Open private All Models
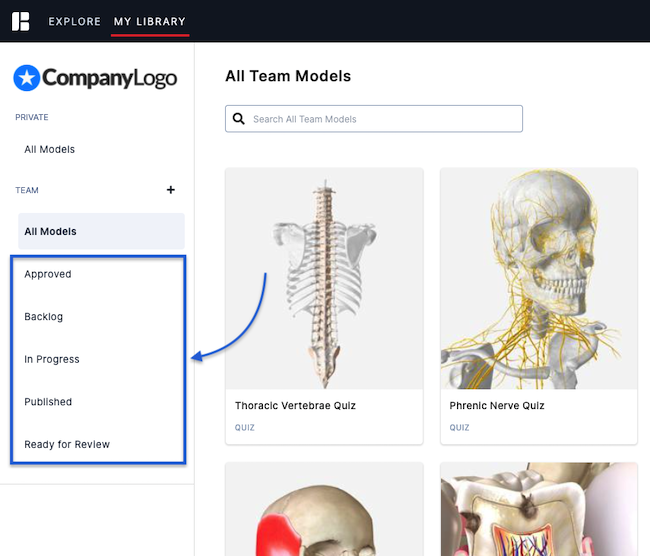650x556 pixels. 50,149
